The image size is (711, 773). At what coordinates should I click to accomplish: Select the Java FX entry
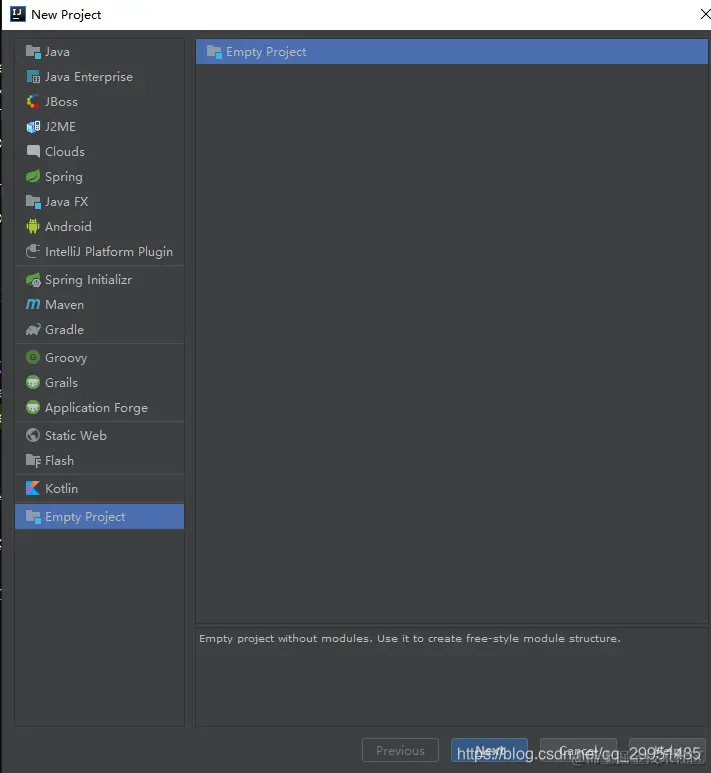(x=100, y=202)
